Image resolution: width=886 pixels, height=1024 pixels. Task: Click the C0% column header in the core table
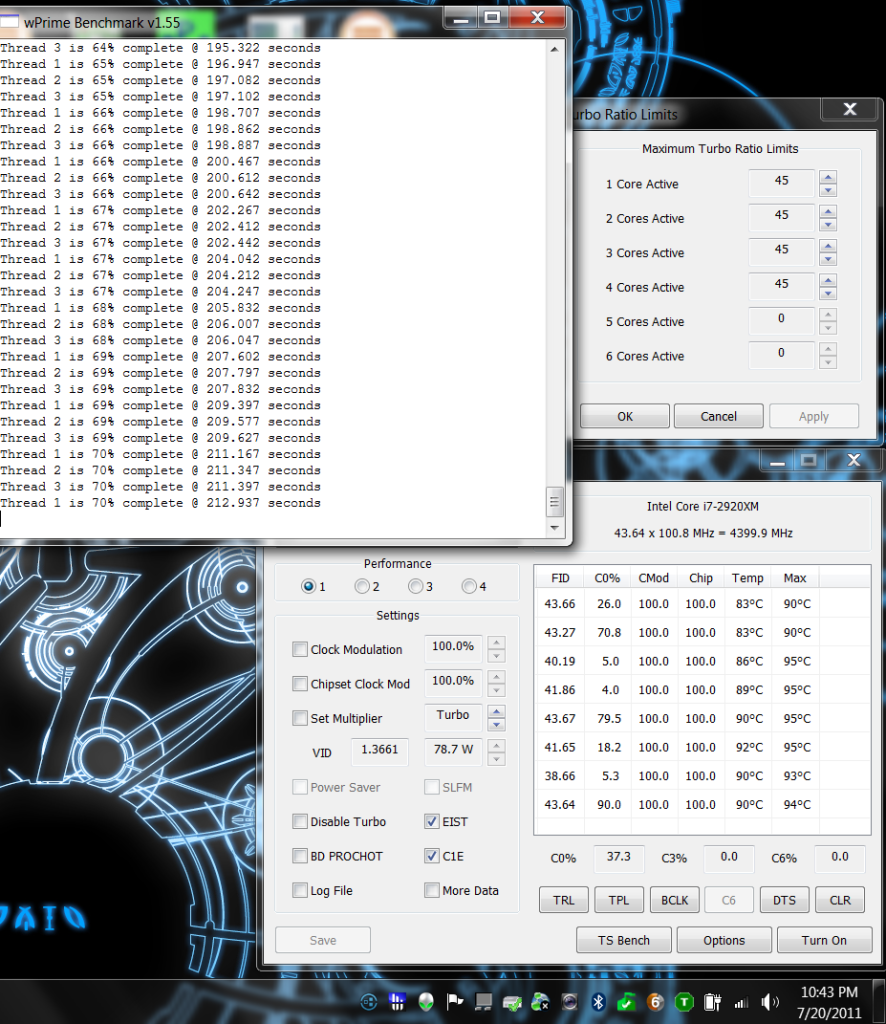point(607,578)
